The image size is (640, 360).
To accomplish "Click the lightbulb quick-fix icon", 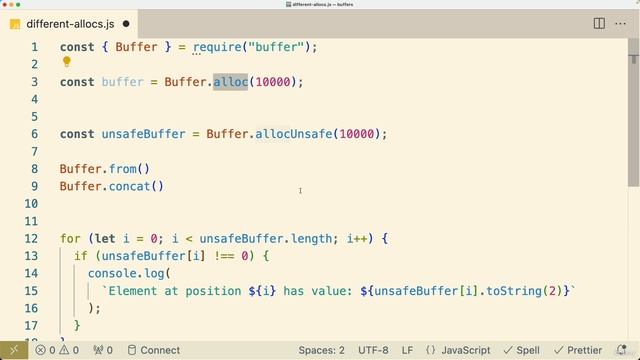I will point(67,62).
